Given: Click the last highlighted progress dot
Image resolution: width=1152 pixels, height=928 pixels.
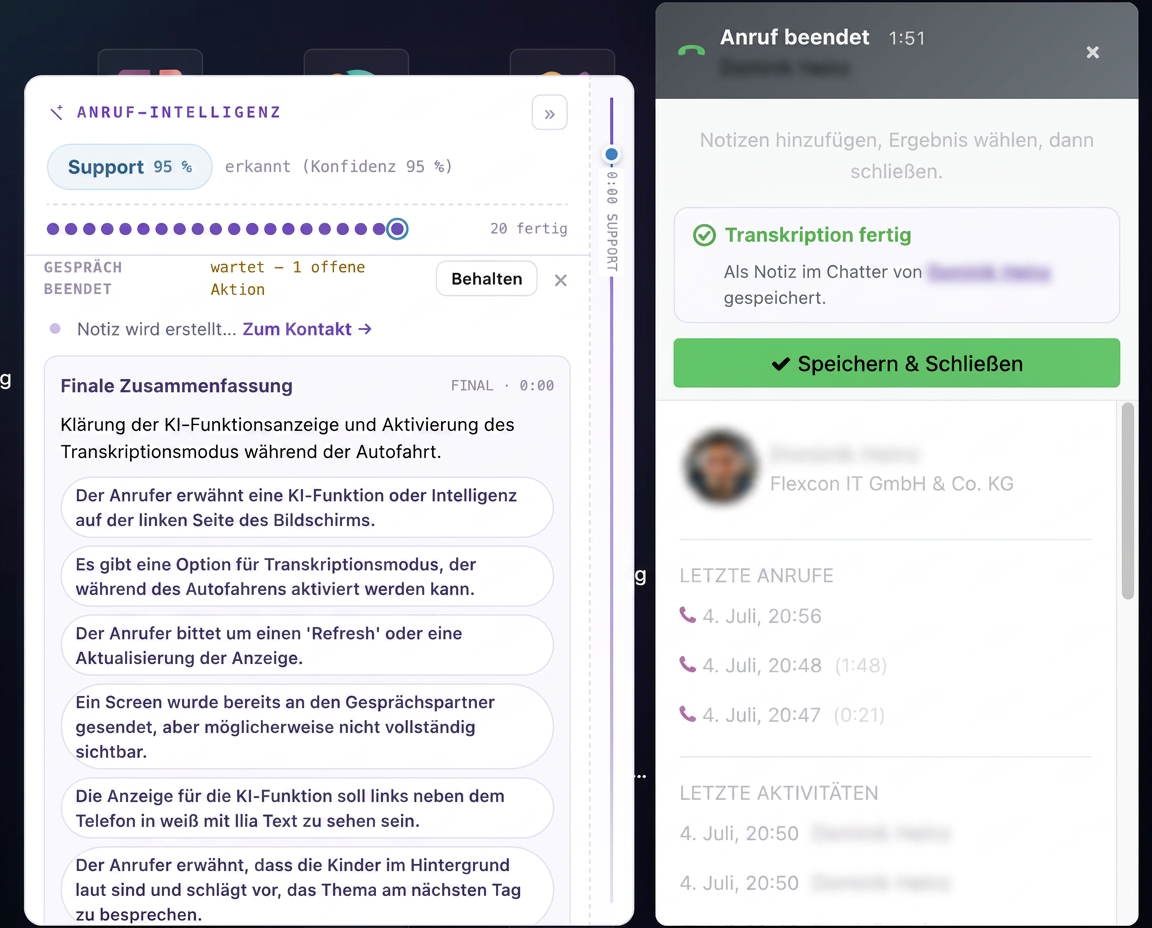Looking at the screenshot, I should pyautogui.click(x=397, y=229).
